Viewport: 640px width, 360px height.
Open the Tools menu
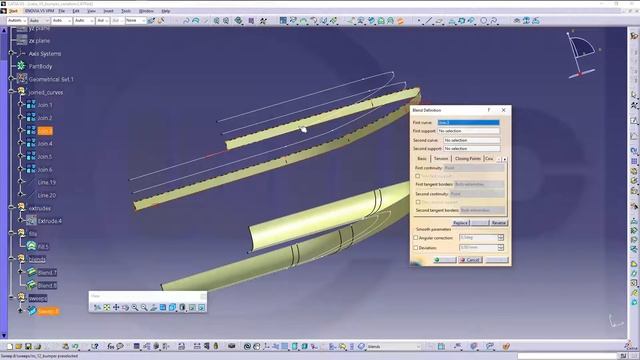tap(126, 11)
